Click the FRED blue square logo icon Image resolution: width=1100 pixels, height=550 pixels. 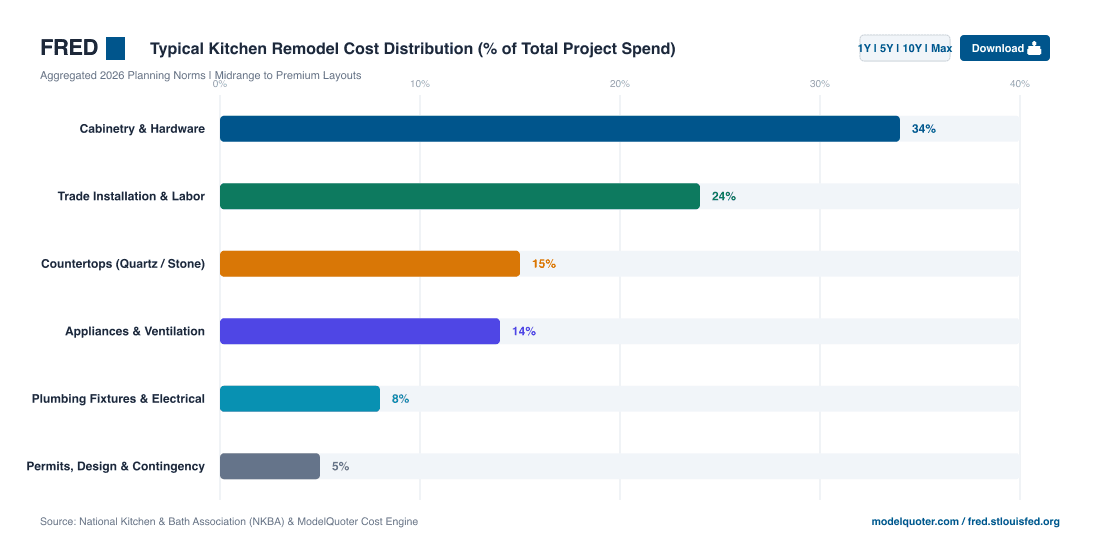point(116,48)
